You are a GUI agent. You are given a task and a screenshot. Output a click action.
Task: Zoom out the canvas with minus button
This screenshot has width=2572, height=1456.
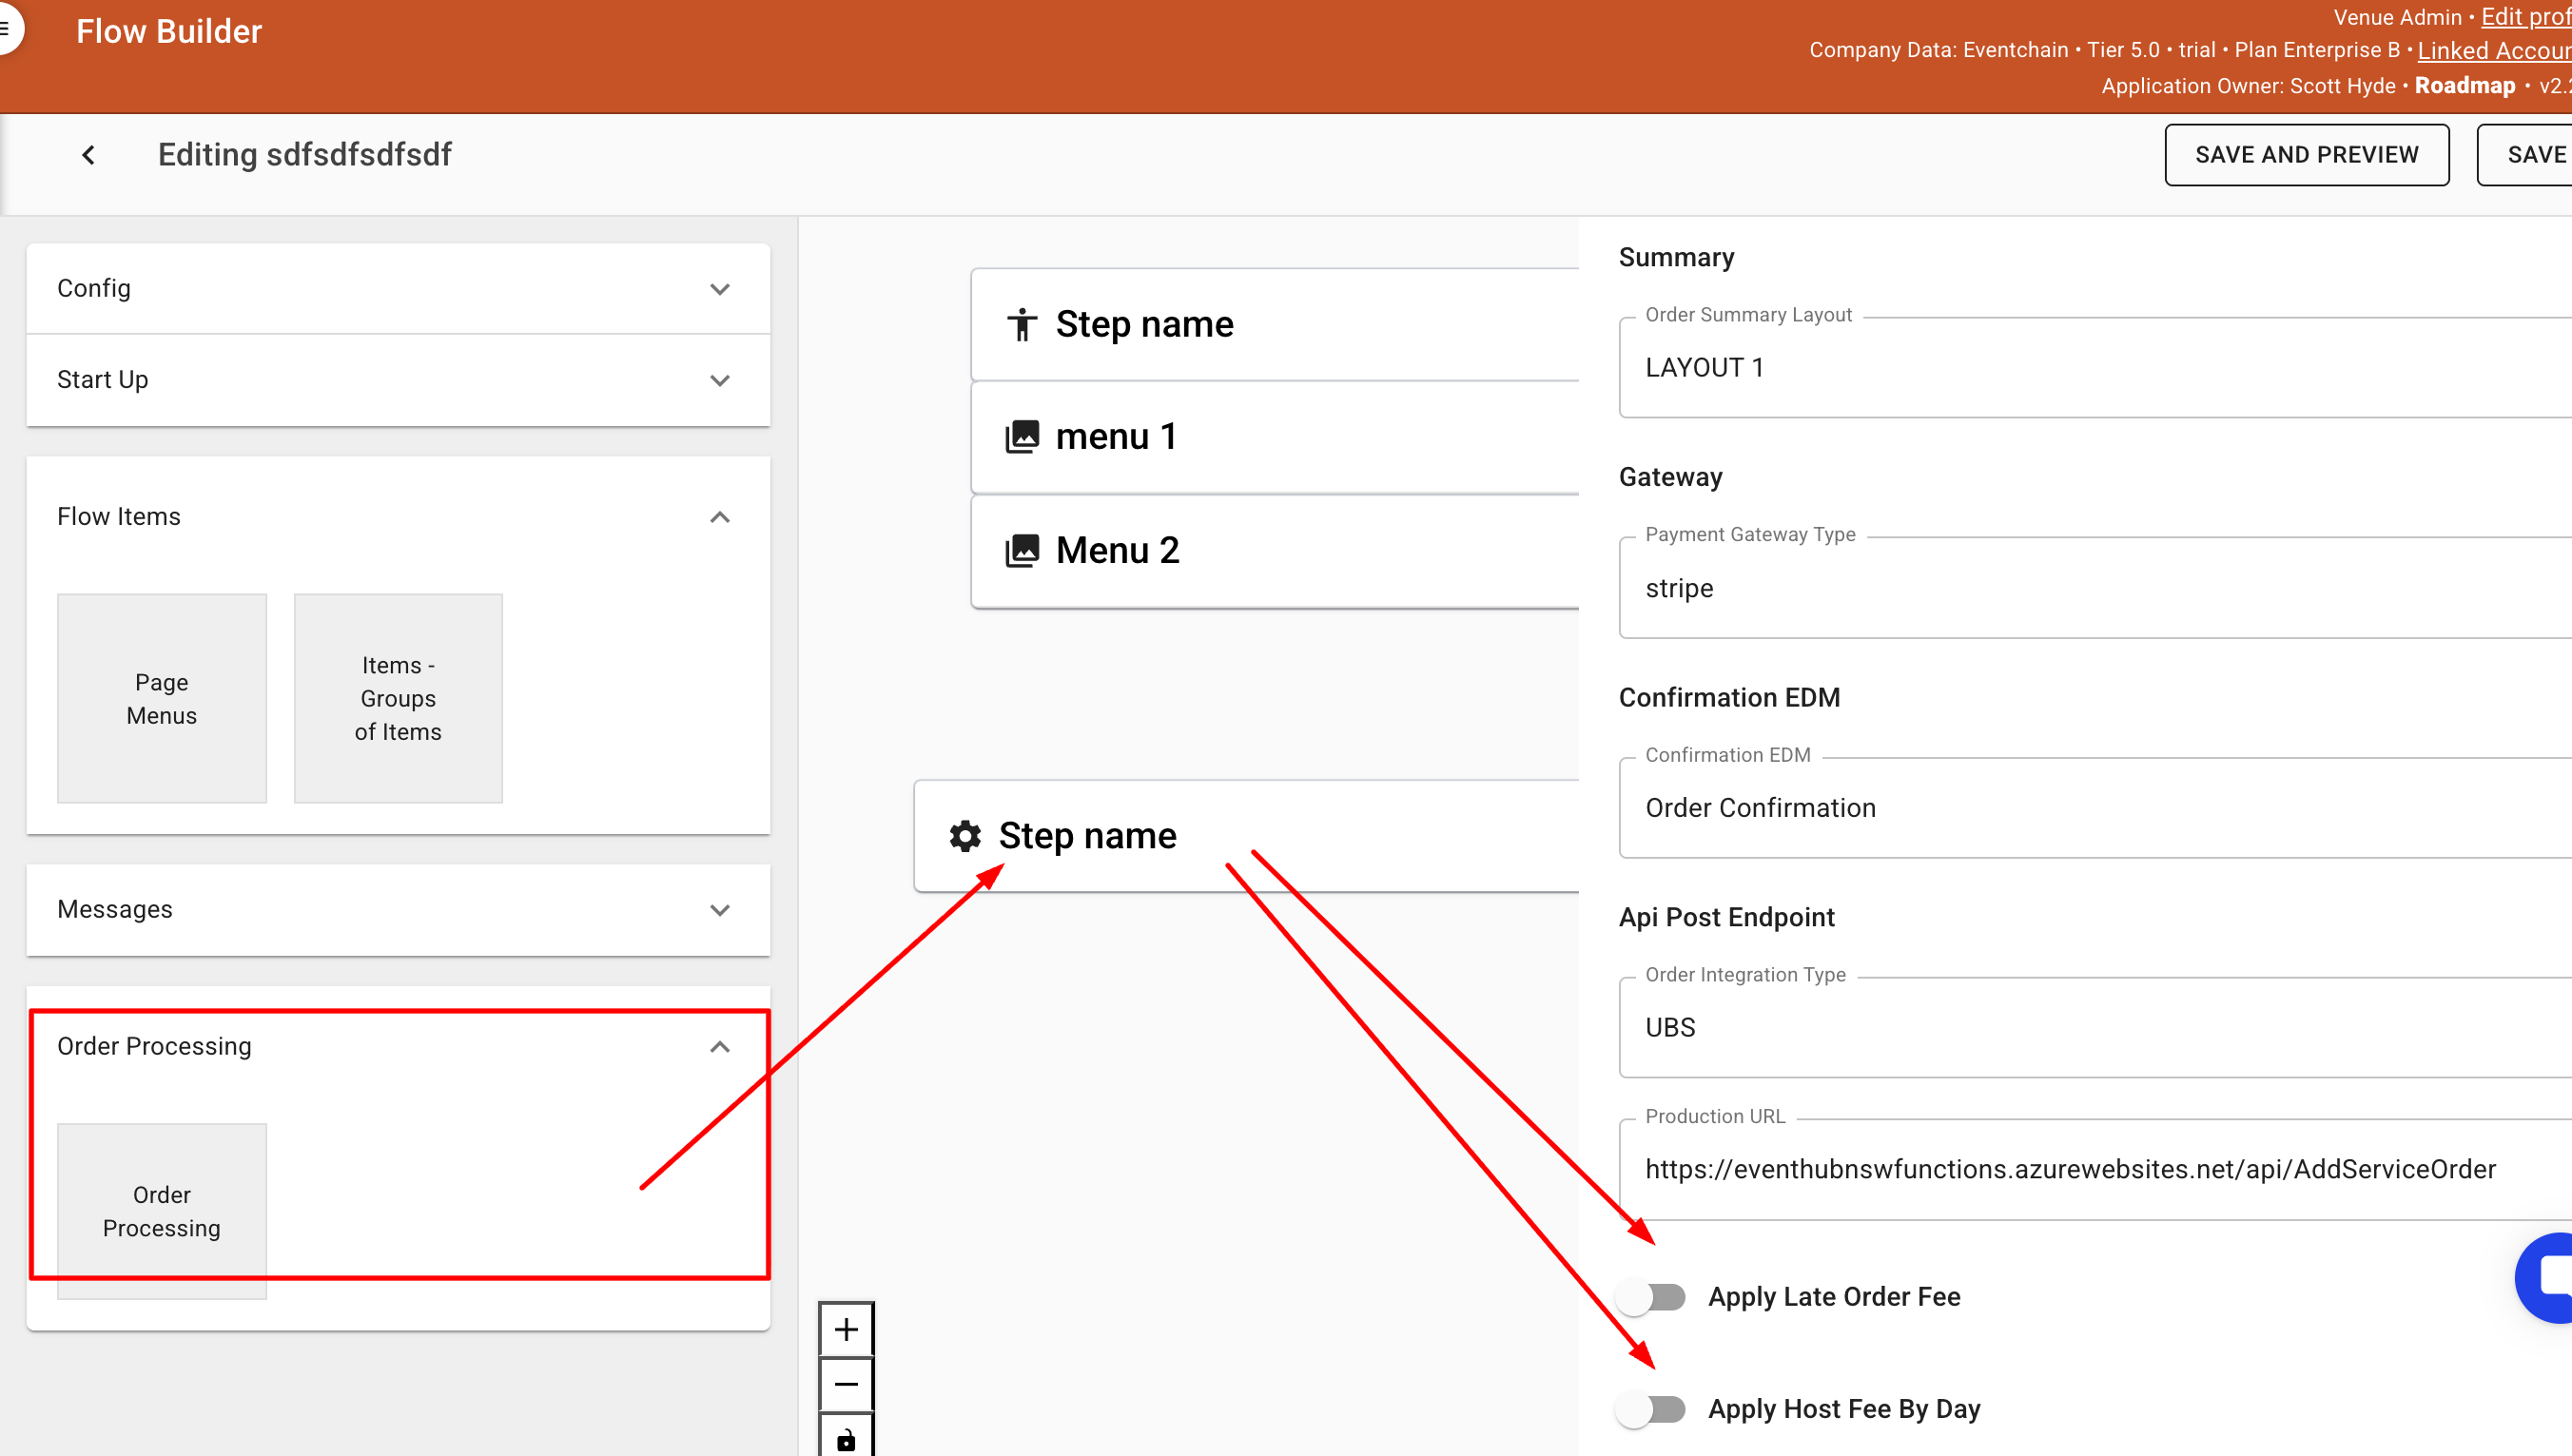(x=846, y=1384)
